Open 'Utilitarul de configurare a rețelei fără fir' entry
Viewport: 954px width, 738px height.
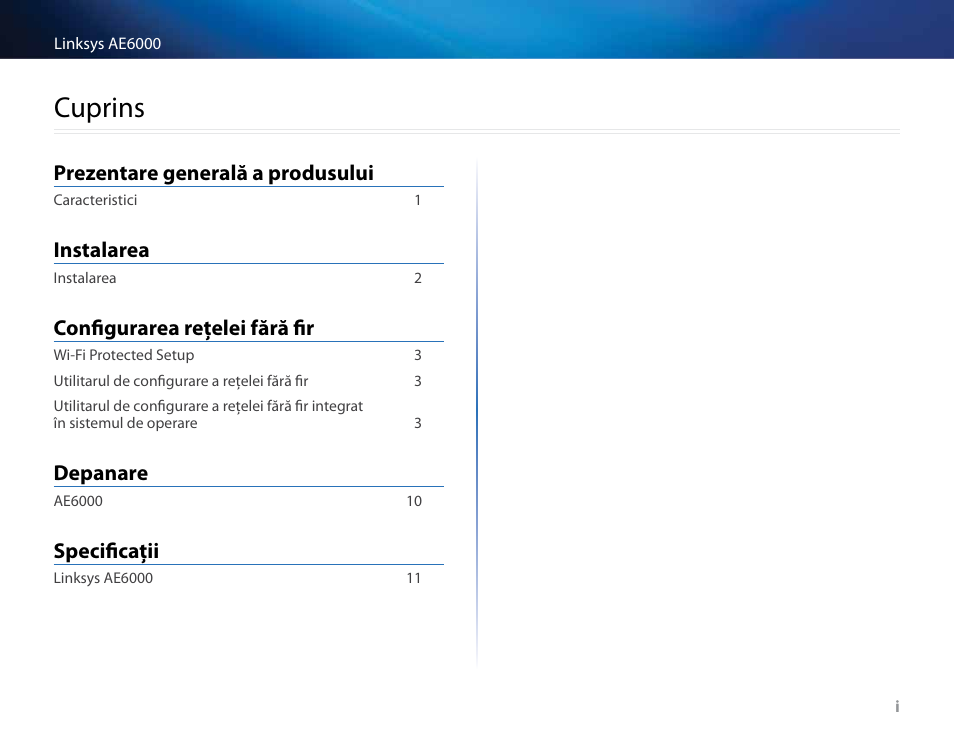[181, 381]
